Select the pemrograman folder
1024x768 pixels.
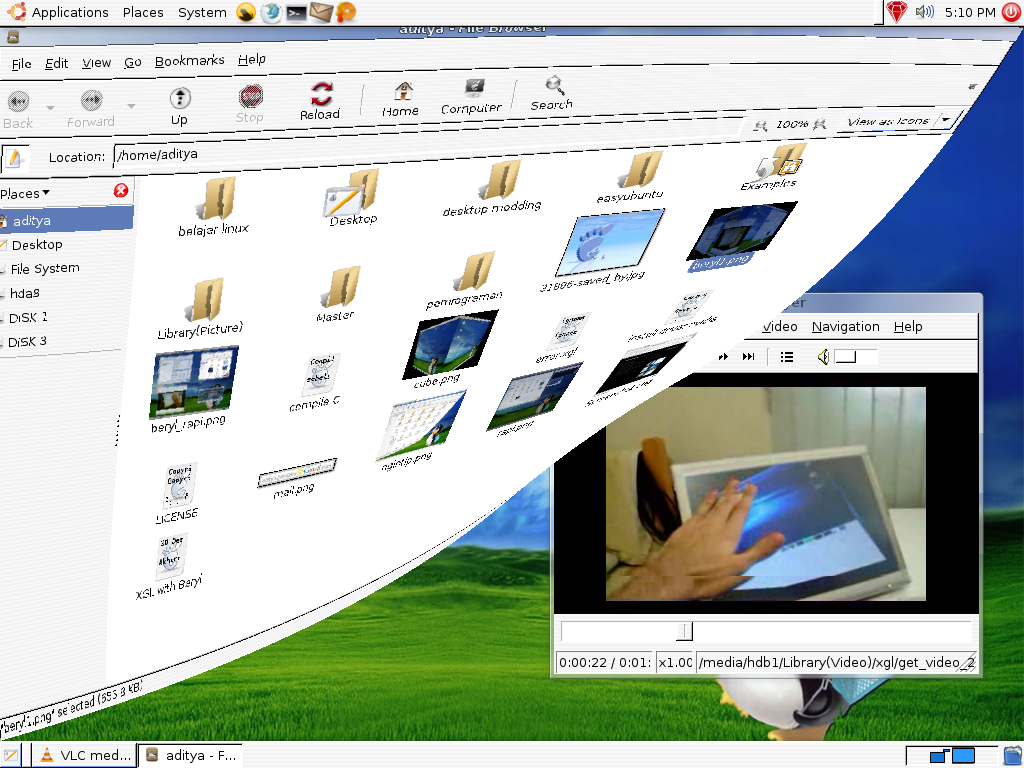468,281
